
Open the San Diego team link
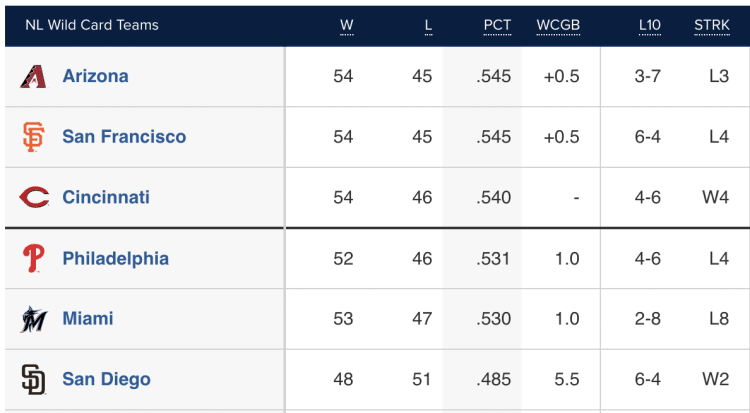(x=106, y=380)
